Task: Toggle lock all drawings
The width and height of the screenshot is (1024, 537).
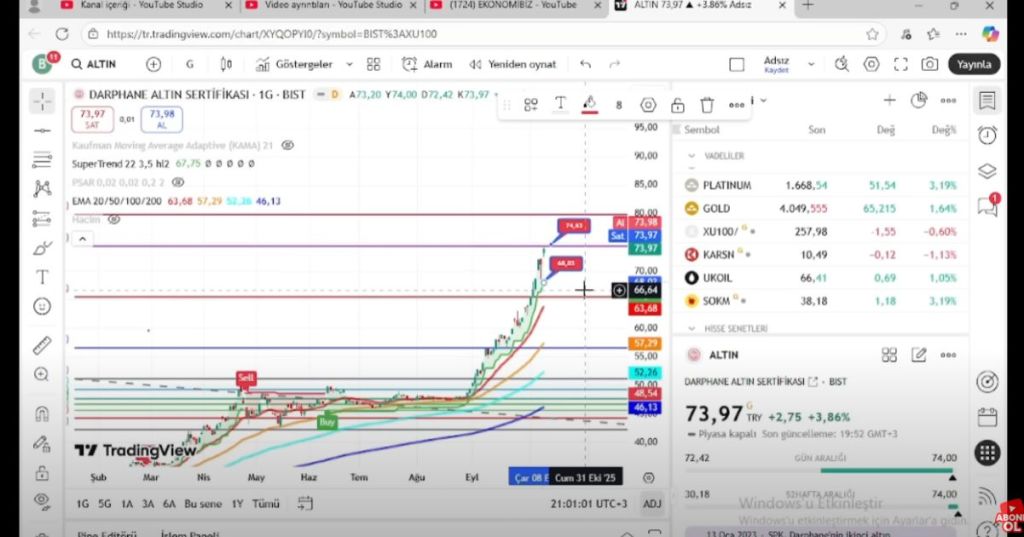Action: click(x=42, y=472)
